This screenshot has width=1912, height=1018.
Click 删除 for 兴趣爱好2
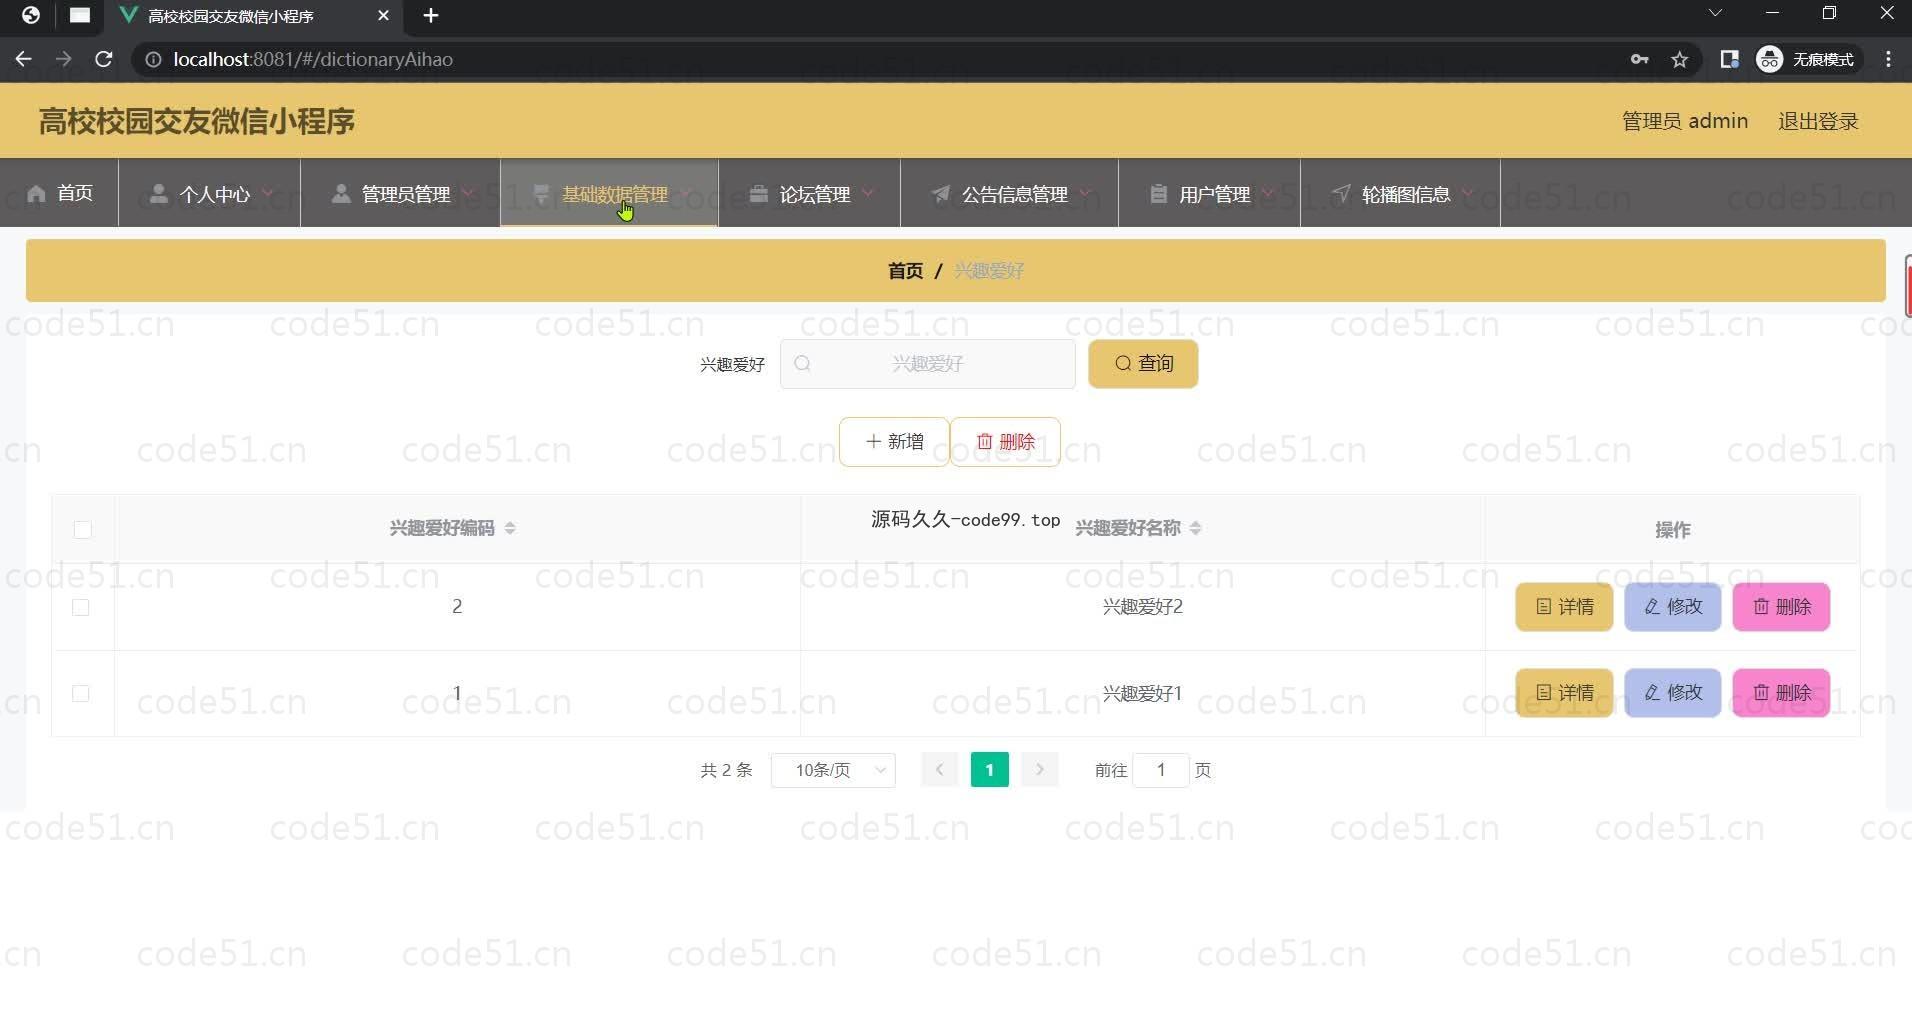tap(1781, 607)
